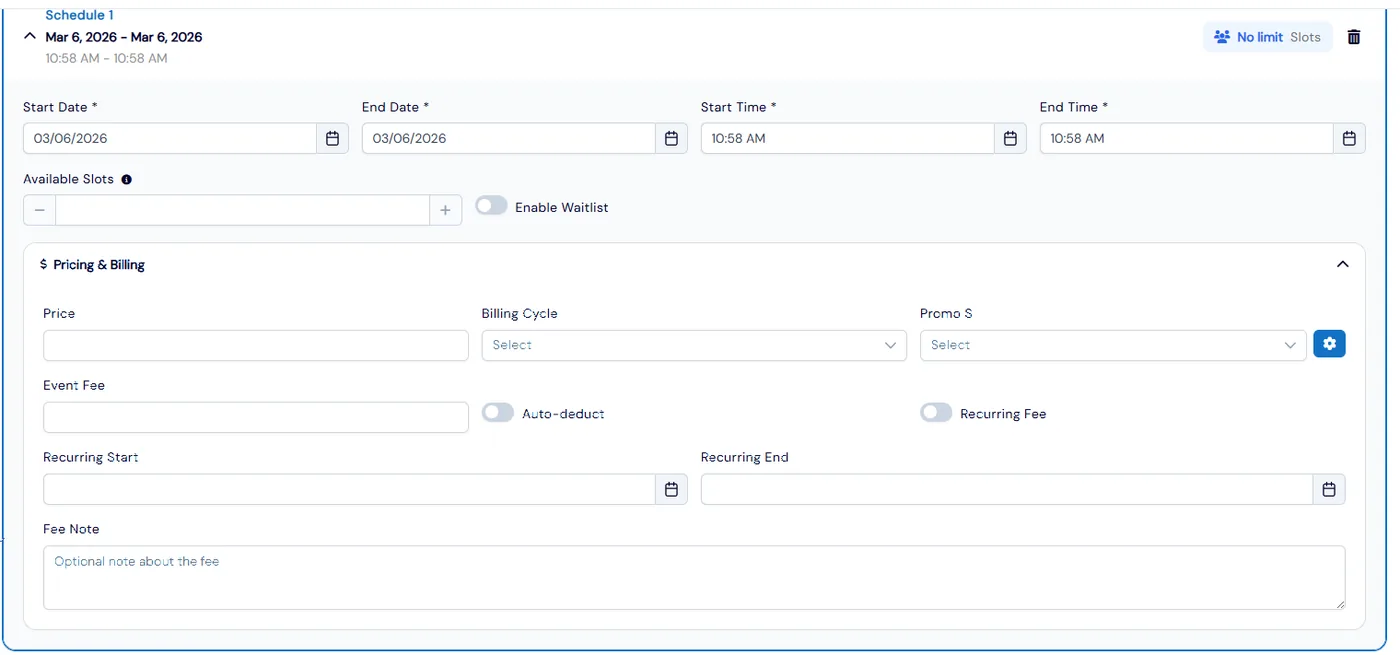Show the Available Slots info tooltip icon
The height and width of the screenshot is (655, 1400).
coord(126,180)
